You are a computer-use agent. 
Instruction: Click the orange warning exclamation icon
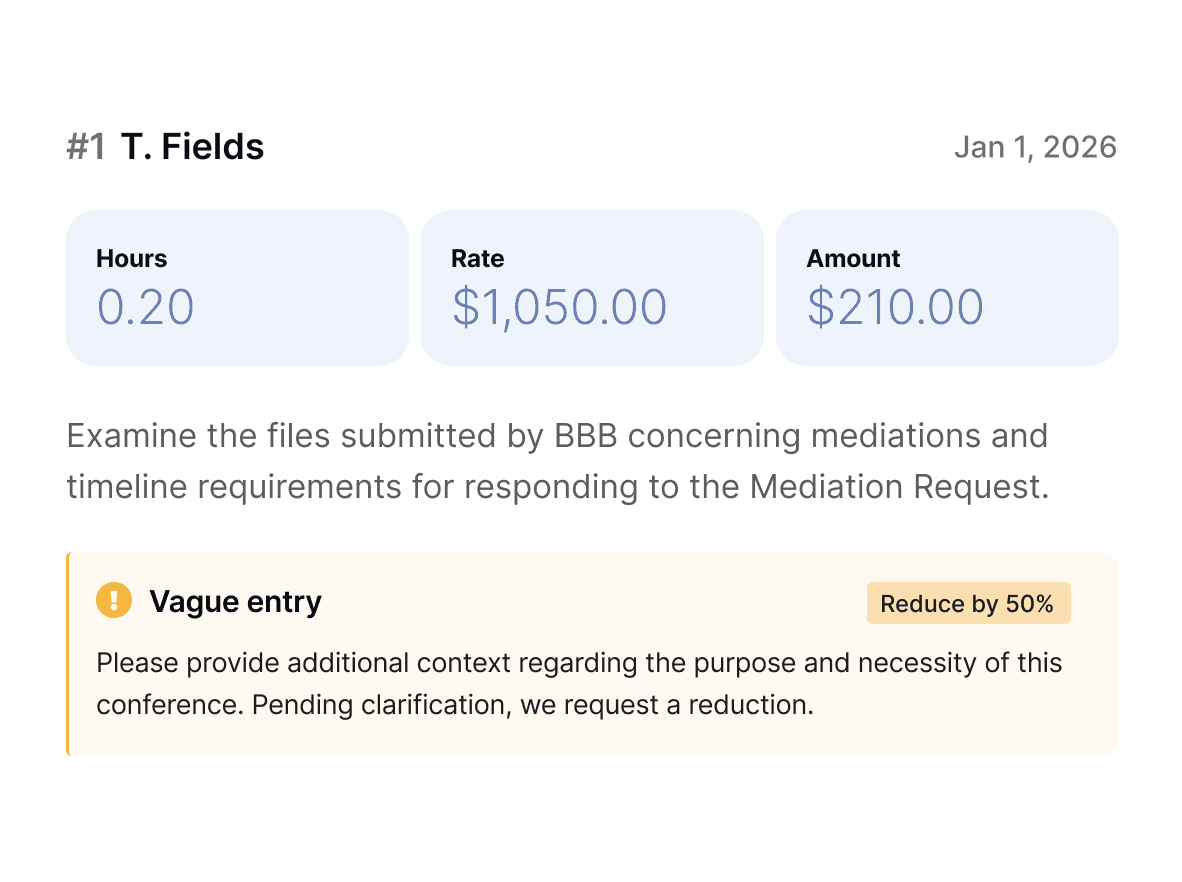[114, 601]
